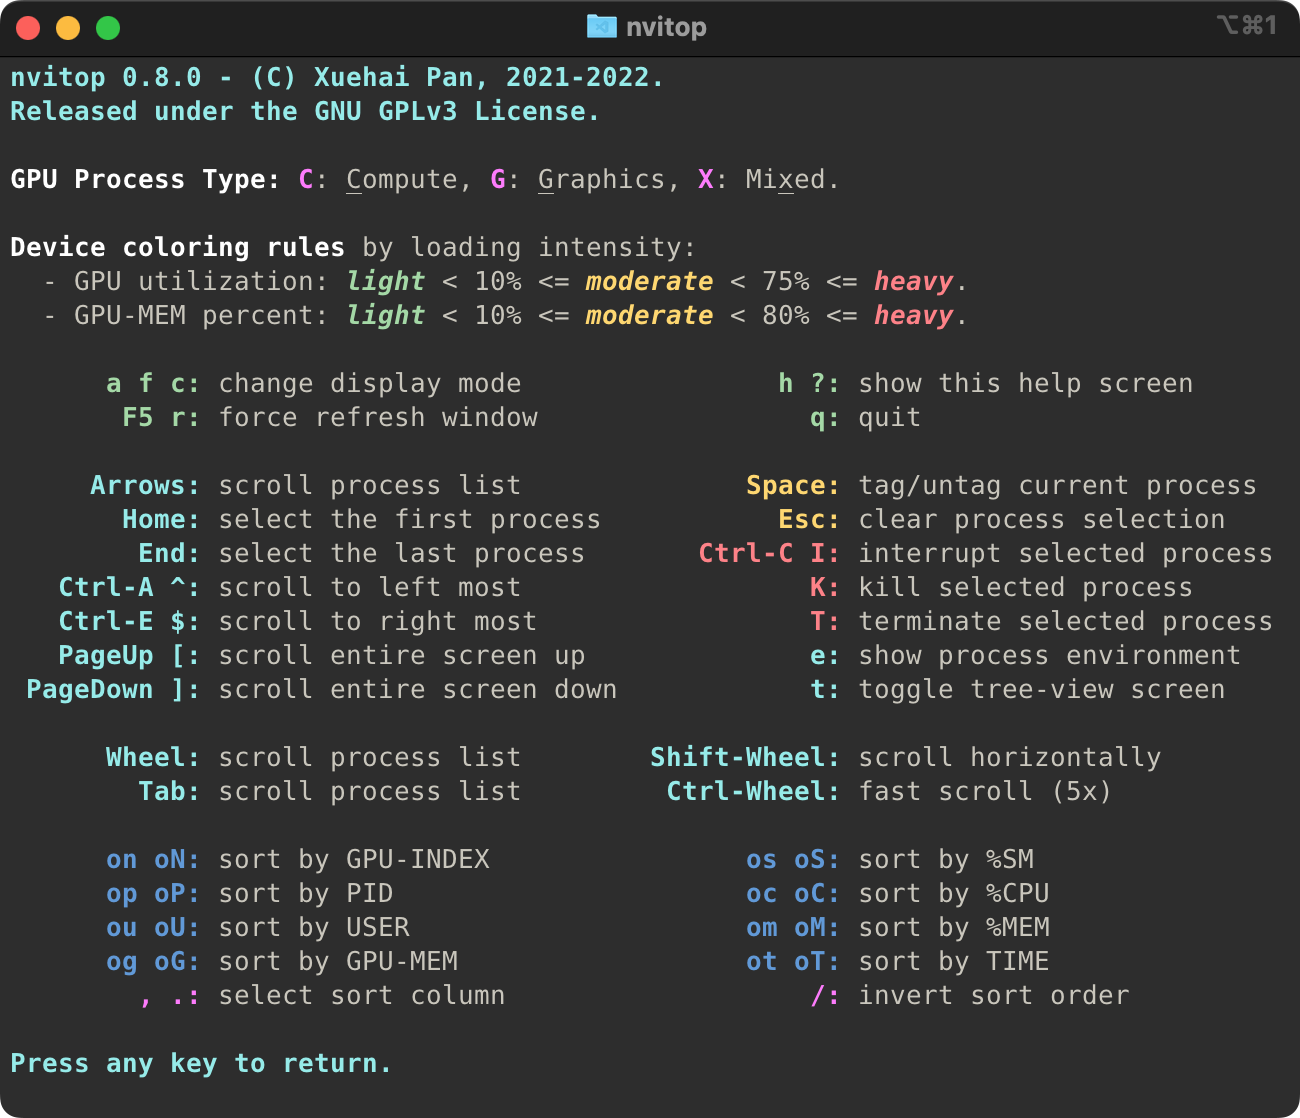
Task: Click the pink 'G' Graphics type letter
Action: pyautogui.click(x=498, y=179)
